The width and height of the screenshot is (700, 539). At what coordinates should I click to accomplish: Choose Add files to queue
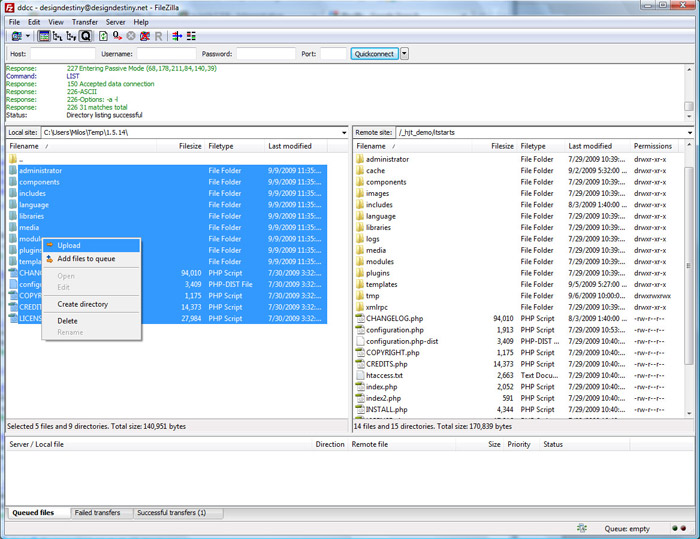coord(92,259)
